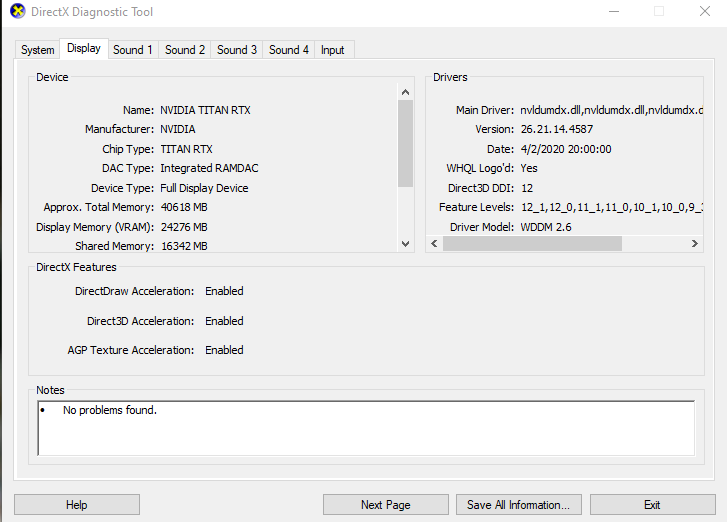Click Direct3D DDI value '12'
The image size is (727, 522).
point(527,188)
